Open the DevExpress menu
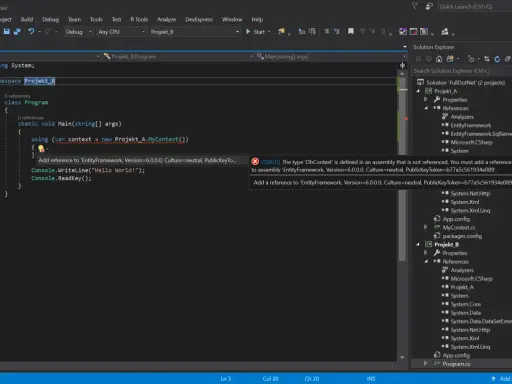Image resolution: width=512 pixels, height=384 pixels. click(199, 19)
